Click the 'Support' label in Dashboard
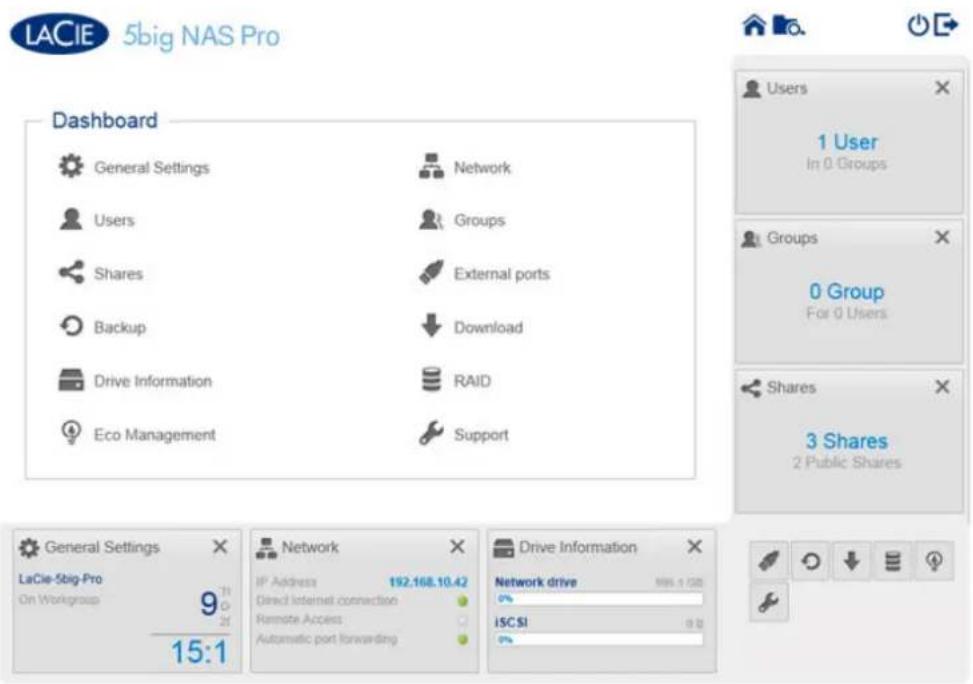 click(481, 434)
